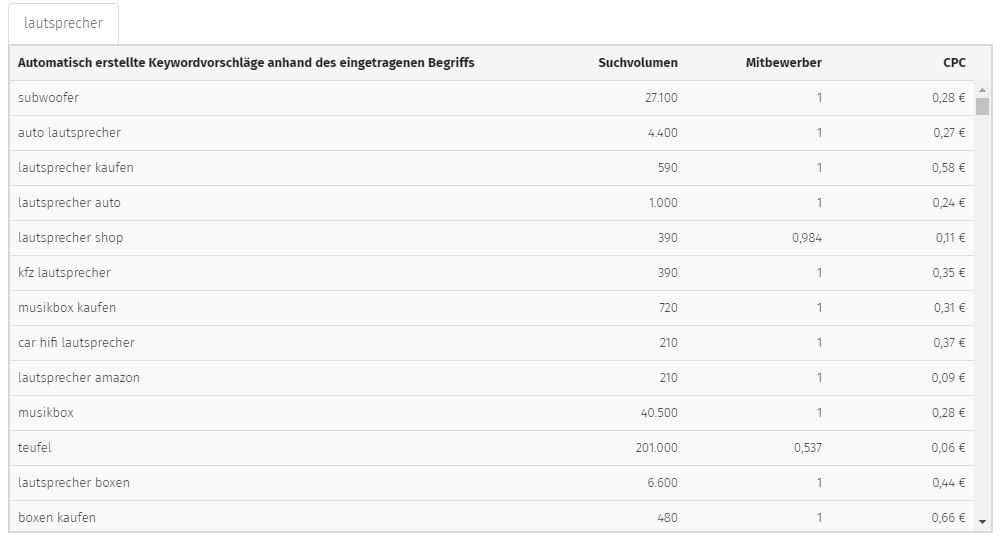Select the lautsprecher boxen keyword
Image resolution: width=1005 pixels, height=539 pixels.
(x=74, y=483)
